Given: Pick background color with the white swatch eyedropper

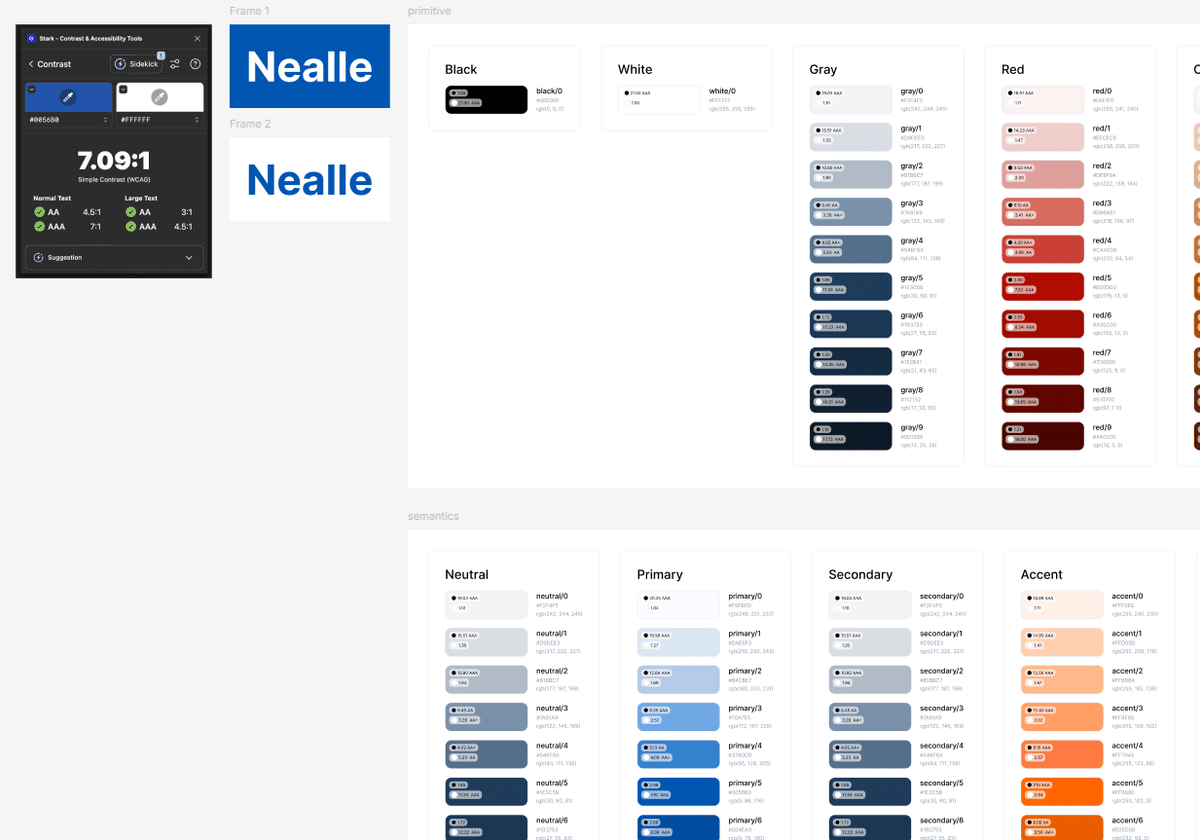Looking at the screenshot, I should pyautogui.click(x=159, y=97).
